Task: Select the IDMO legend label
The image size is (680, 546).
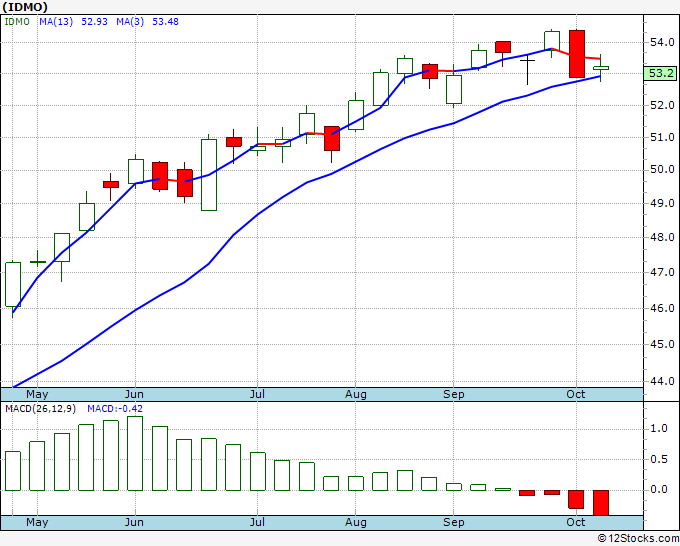Action: coord(17,22)
